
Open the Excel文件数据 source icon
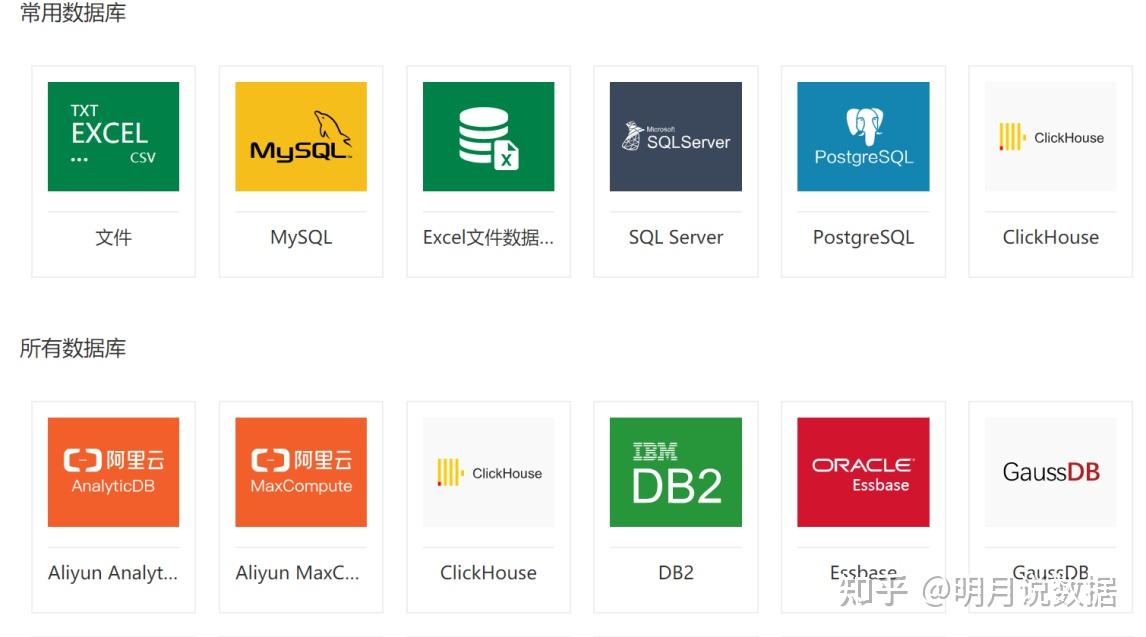[x=488, y=136]
